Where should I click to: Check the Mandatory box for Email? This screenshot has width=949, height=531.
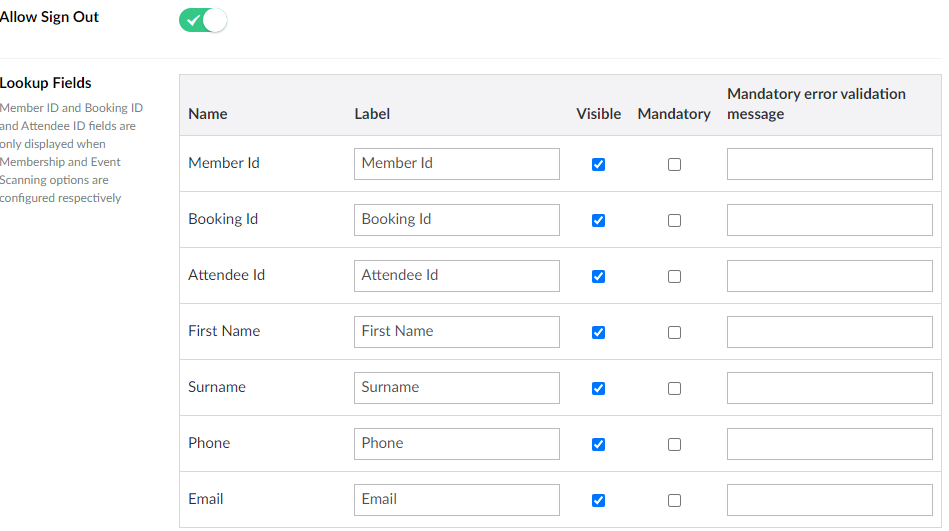(x=674, y=500)
